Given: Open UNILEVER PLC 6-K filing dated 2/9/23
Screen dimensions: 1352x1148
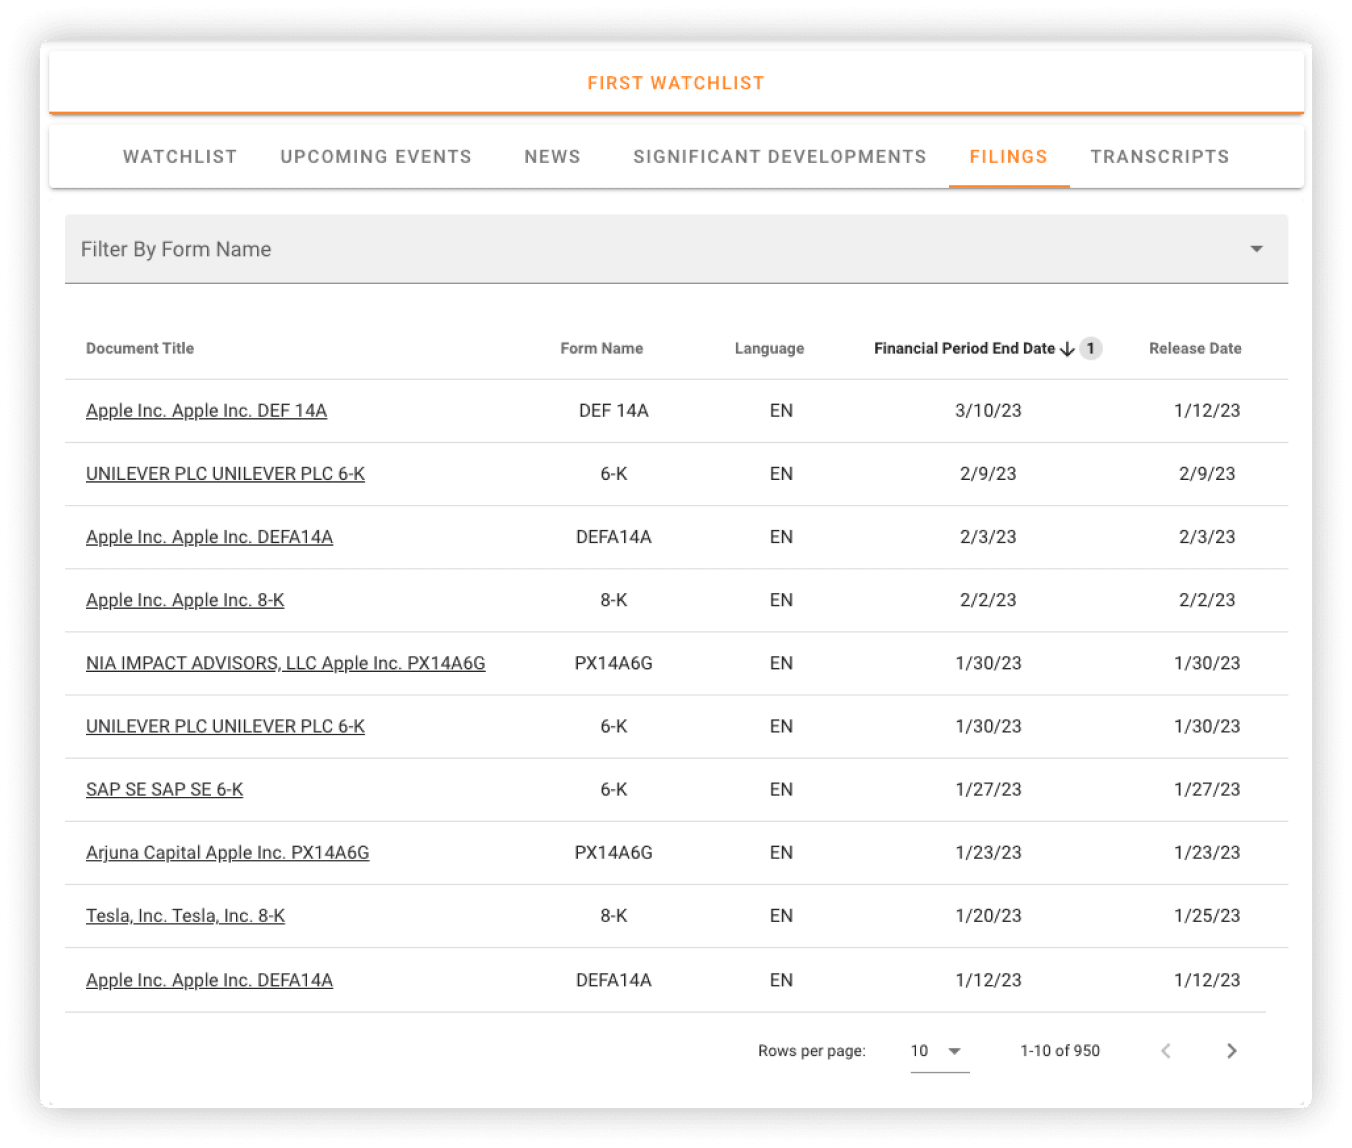Looking at the screenshot, I should click(x=225, y=474).
